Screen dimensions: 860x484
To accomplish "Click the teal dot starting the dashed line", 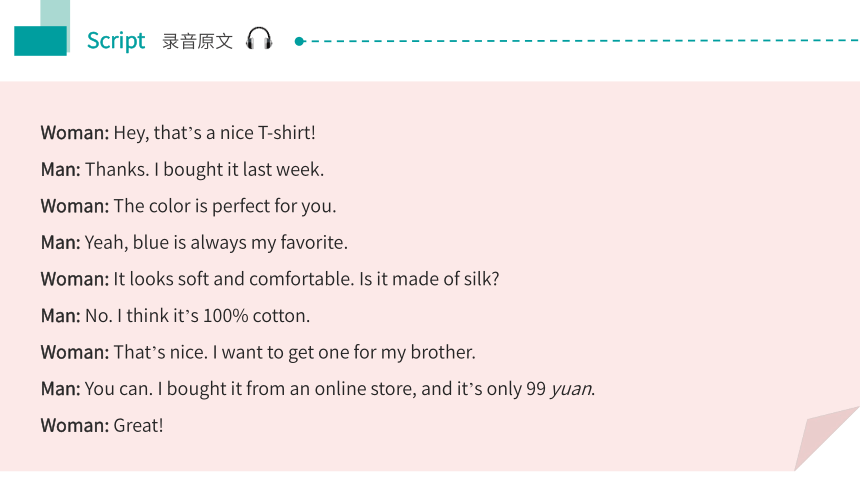I will 299,41.
